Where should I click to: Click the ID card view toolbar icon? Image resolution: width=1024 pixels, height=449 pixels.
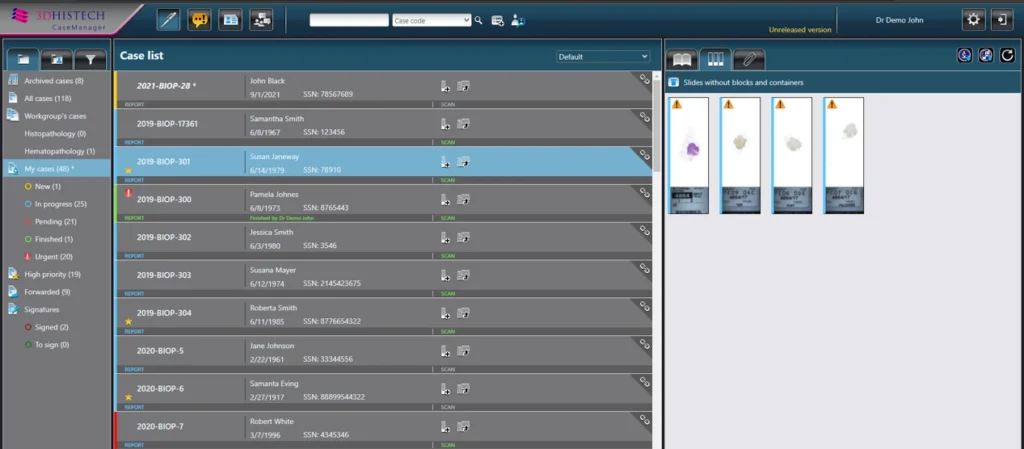click(x=230, y=20)
